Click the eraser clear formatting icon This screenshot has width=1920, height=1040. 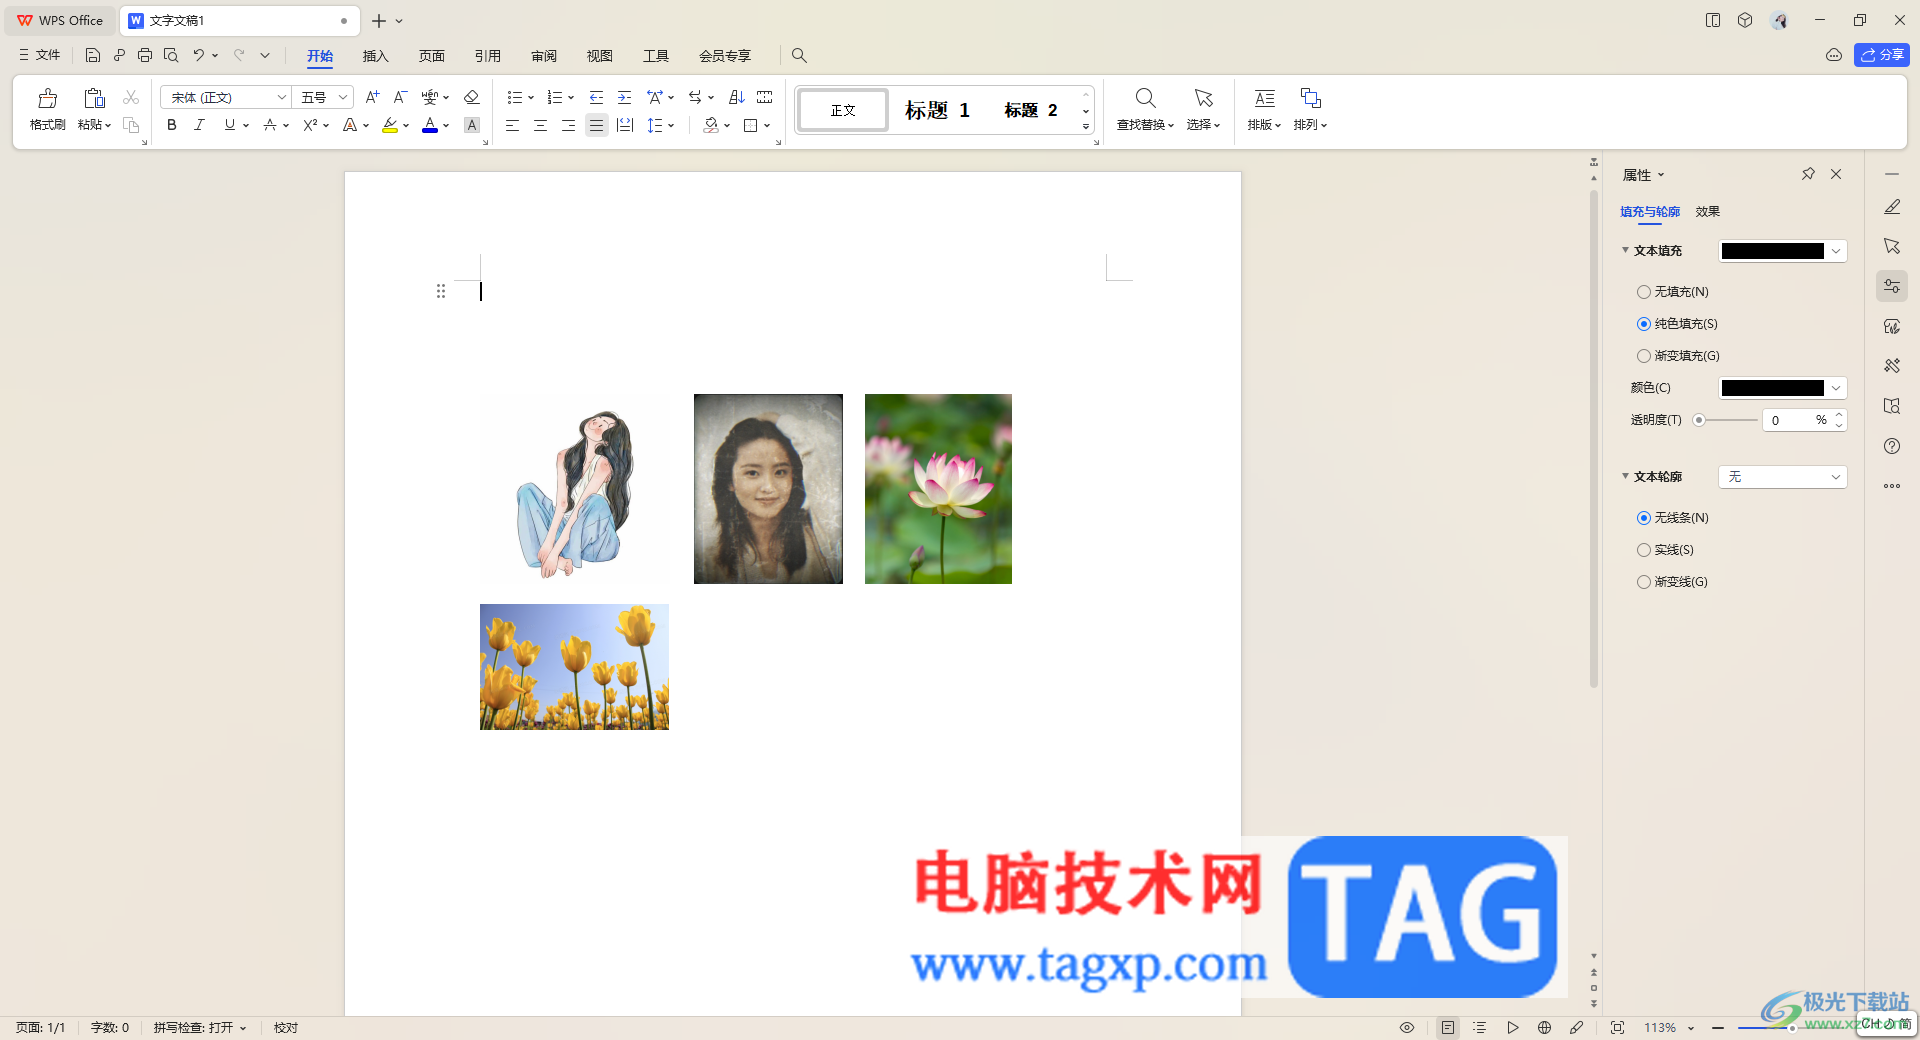tap(472, 97)
